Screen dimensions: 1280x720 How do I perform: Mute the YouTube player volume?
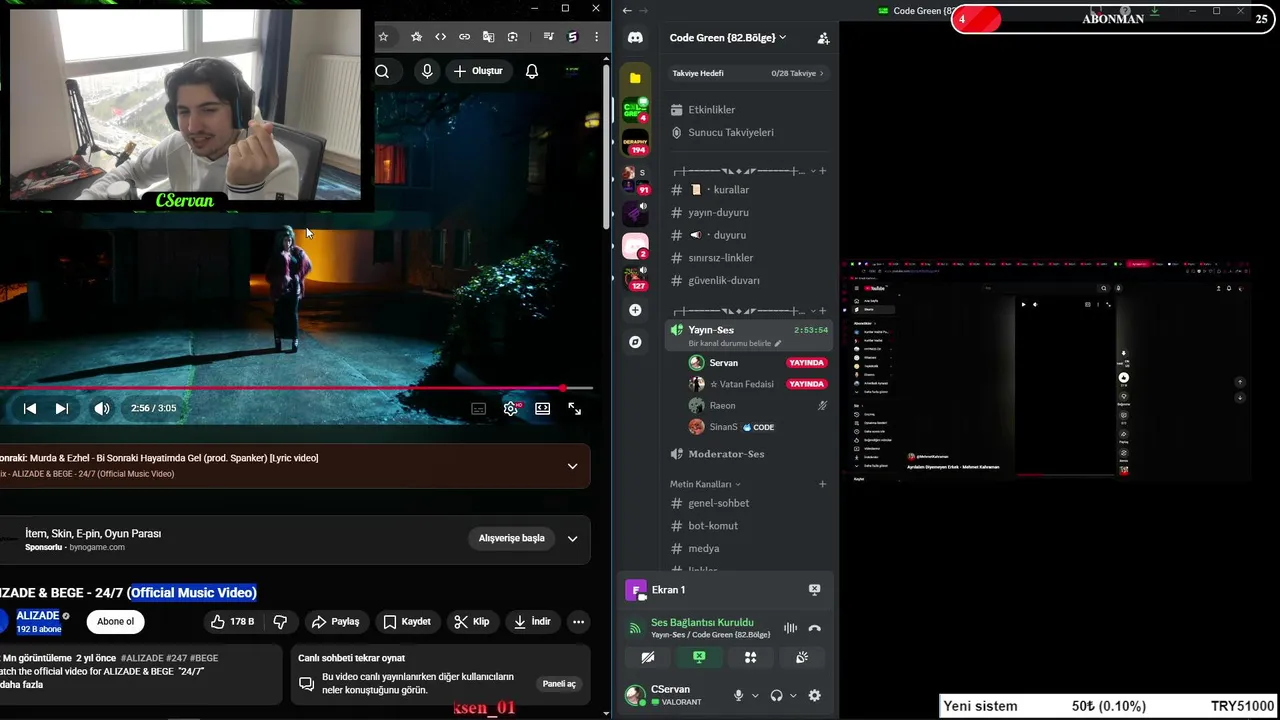102,408
